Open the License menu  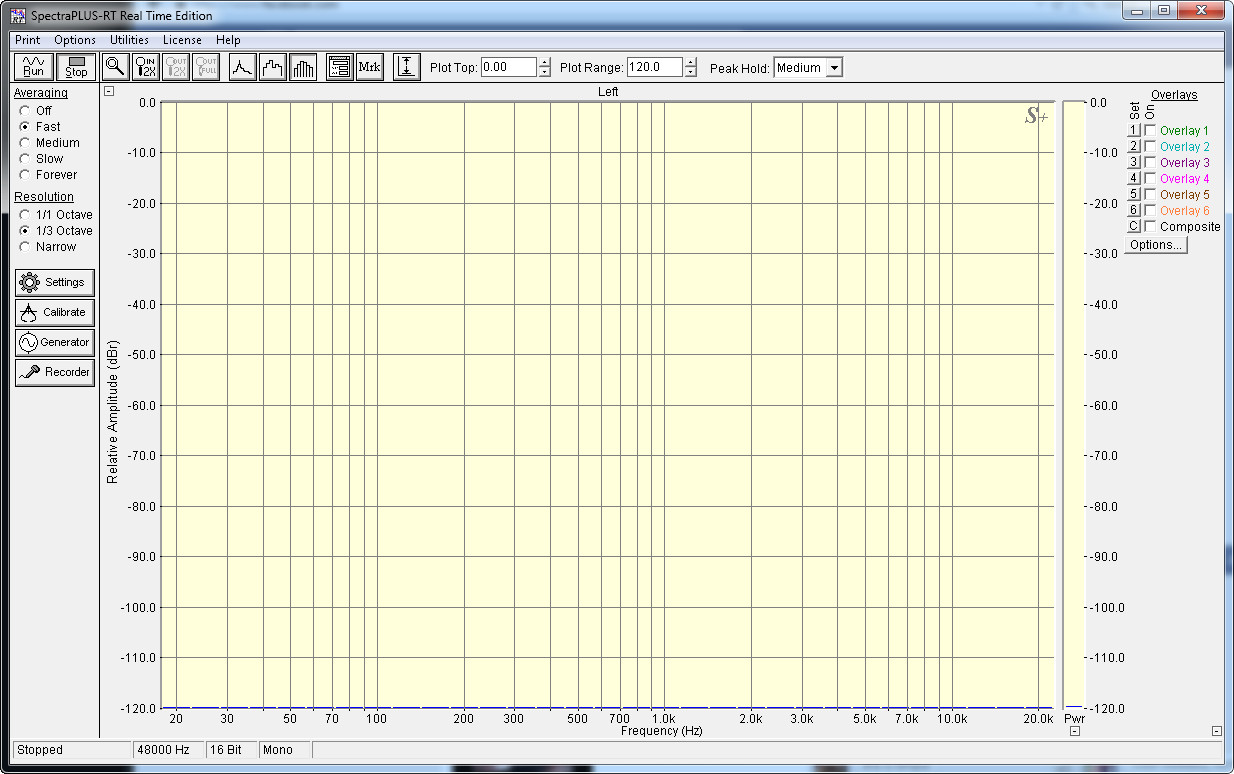click(x=182, y=40)
